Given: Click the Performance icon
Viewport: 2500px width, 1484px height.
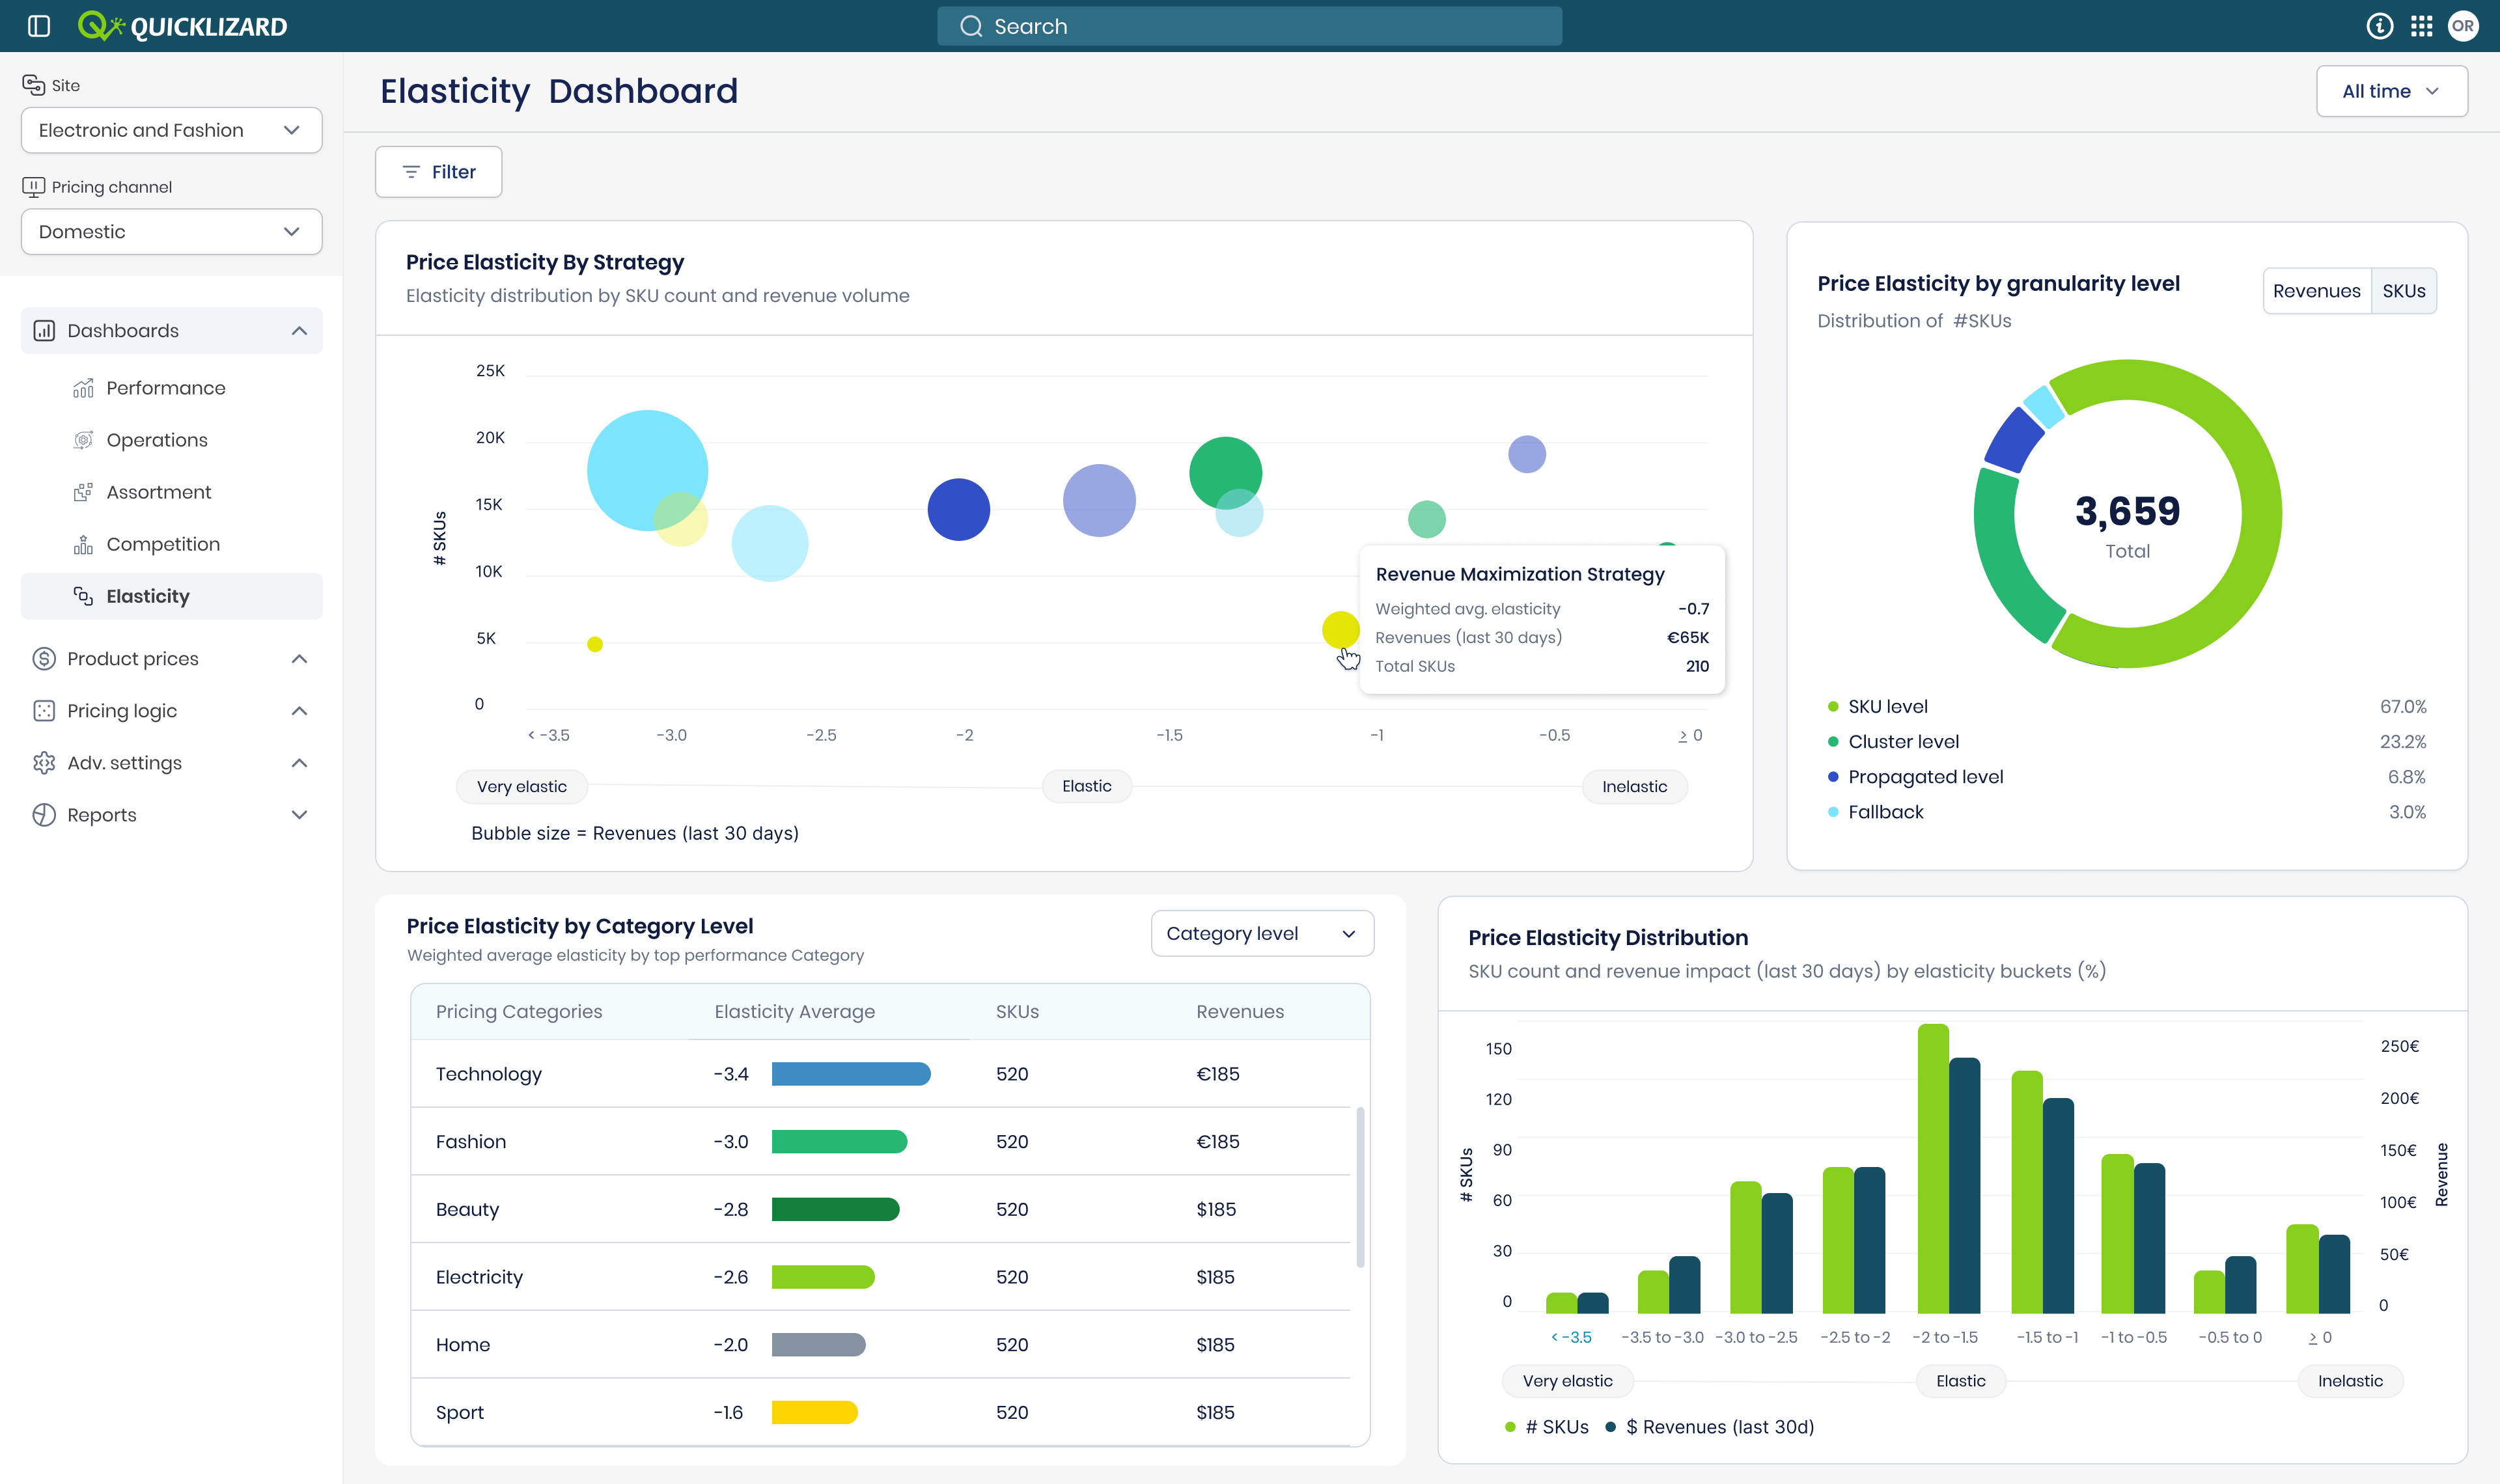Looking at the screenshot, I should [x=83, y=388].
